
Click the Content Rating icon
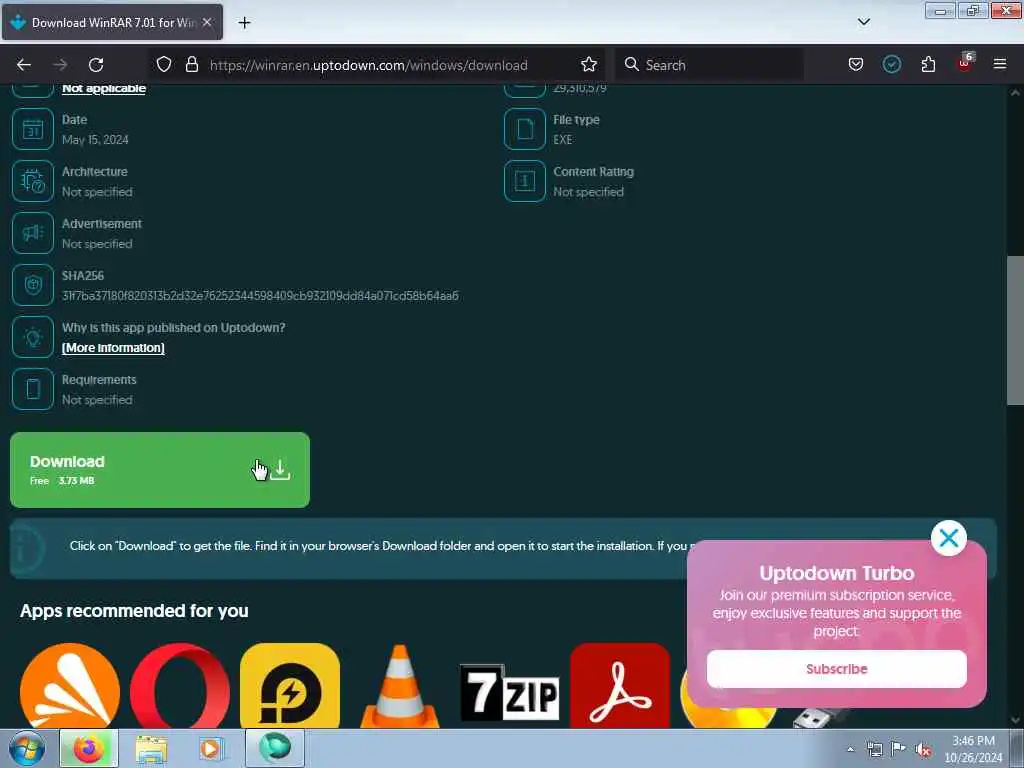click(524, 181)
